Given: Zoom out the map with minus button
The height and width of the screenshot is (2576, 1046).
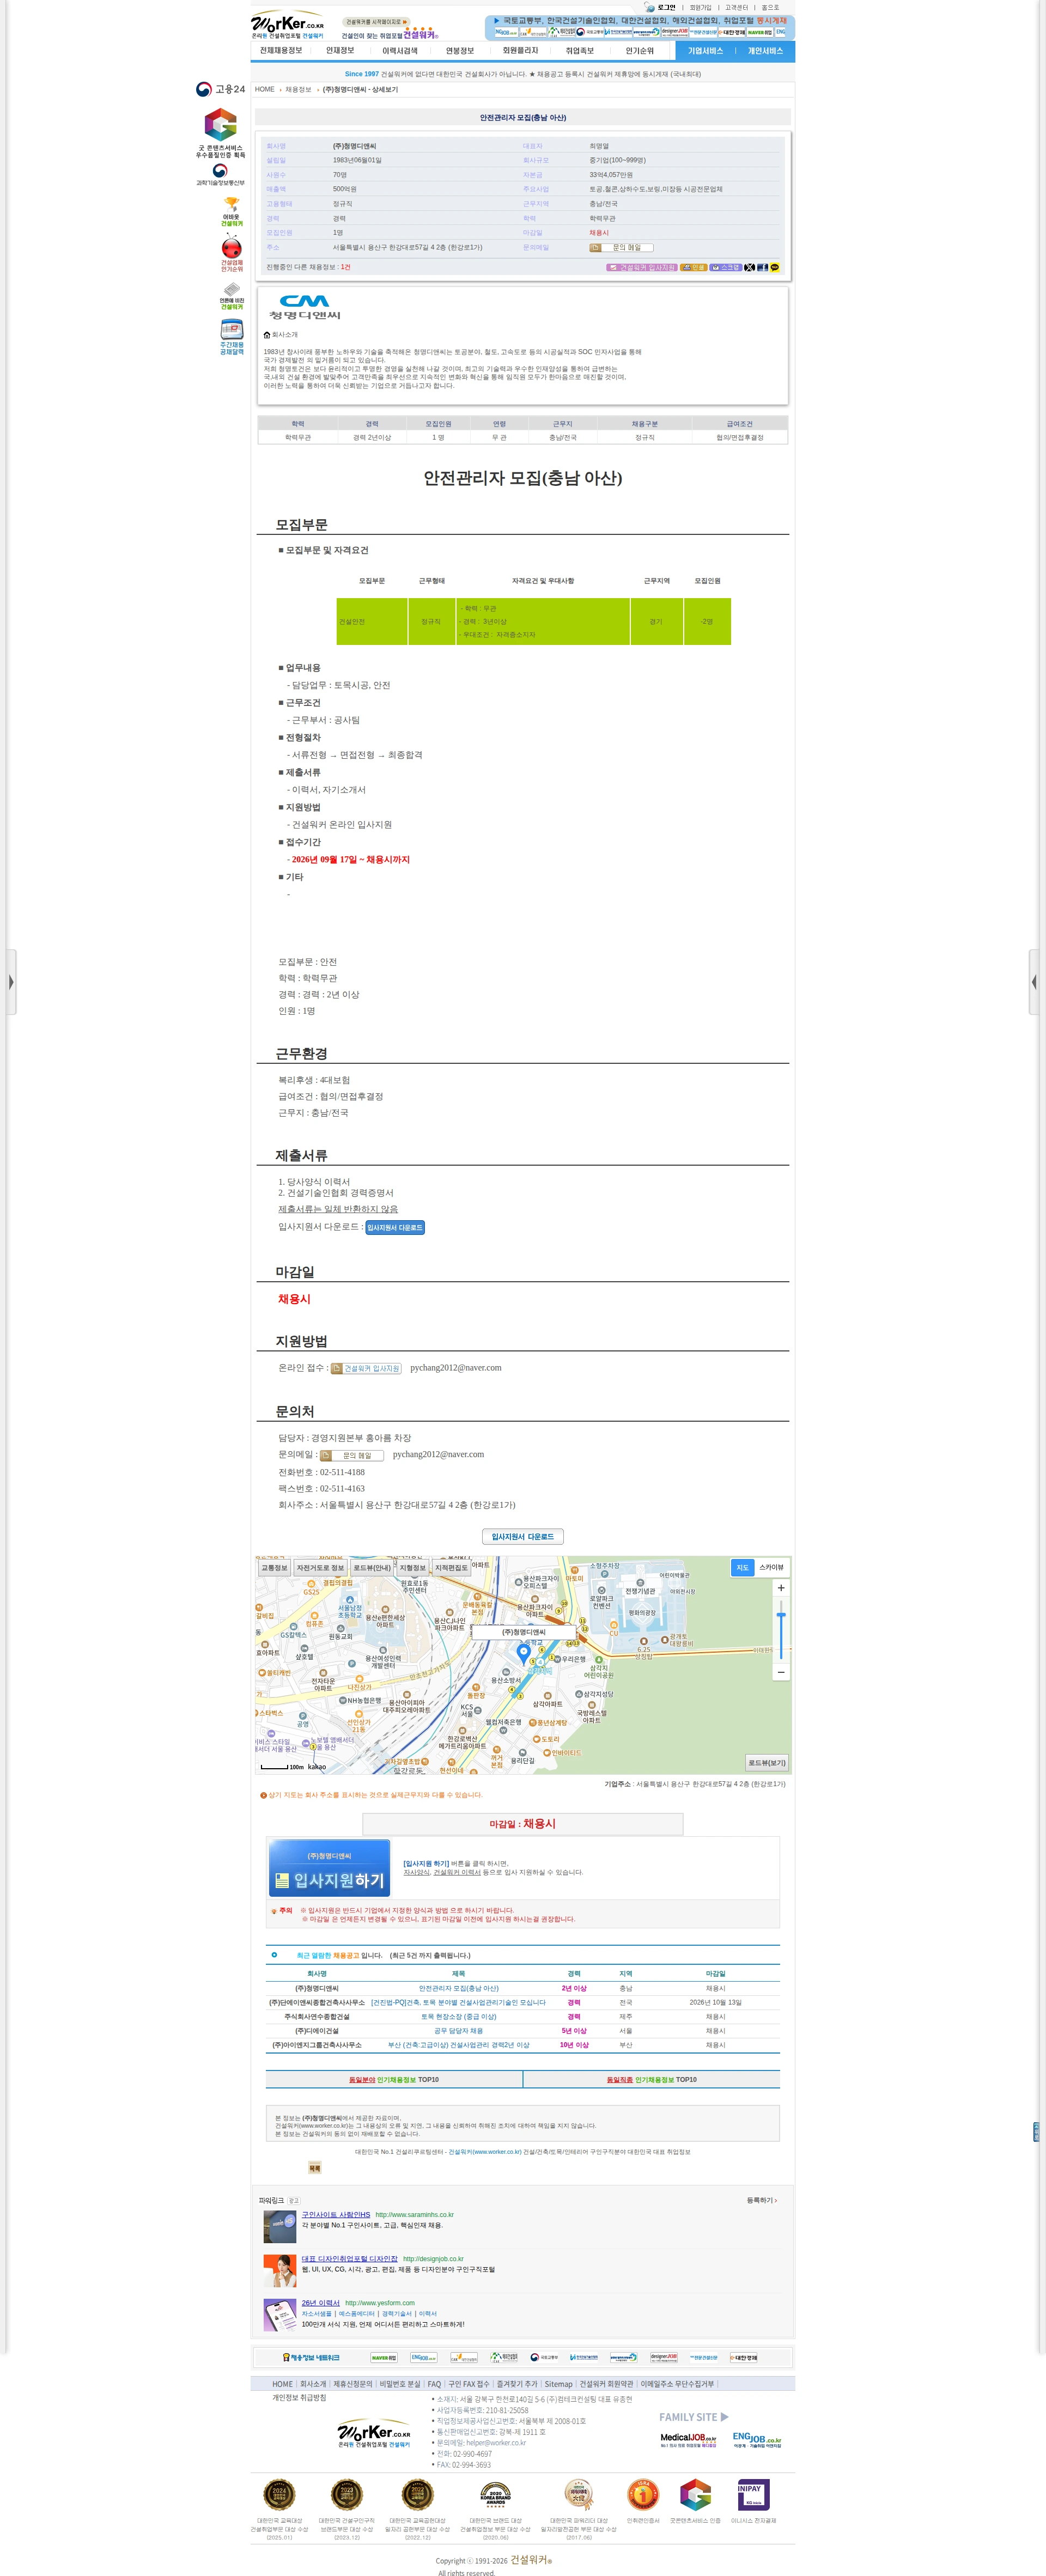Looking at the screenshot, I should pos(781,1671).
